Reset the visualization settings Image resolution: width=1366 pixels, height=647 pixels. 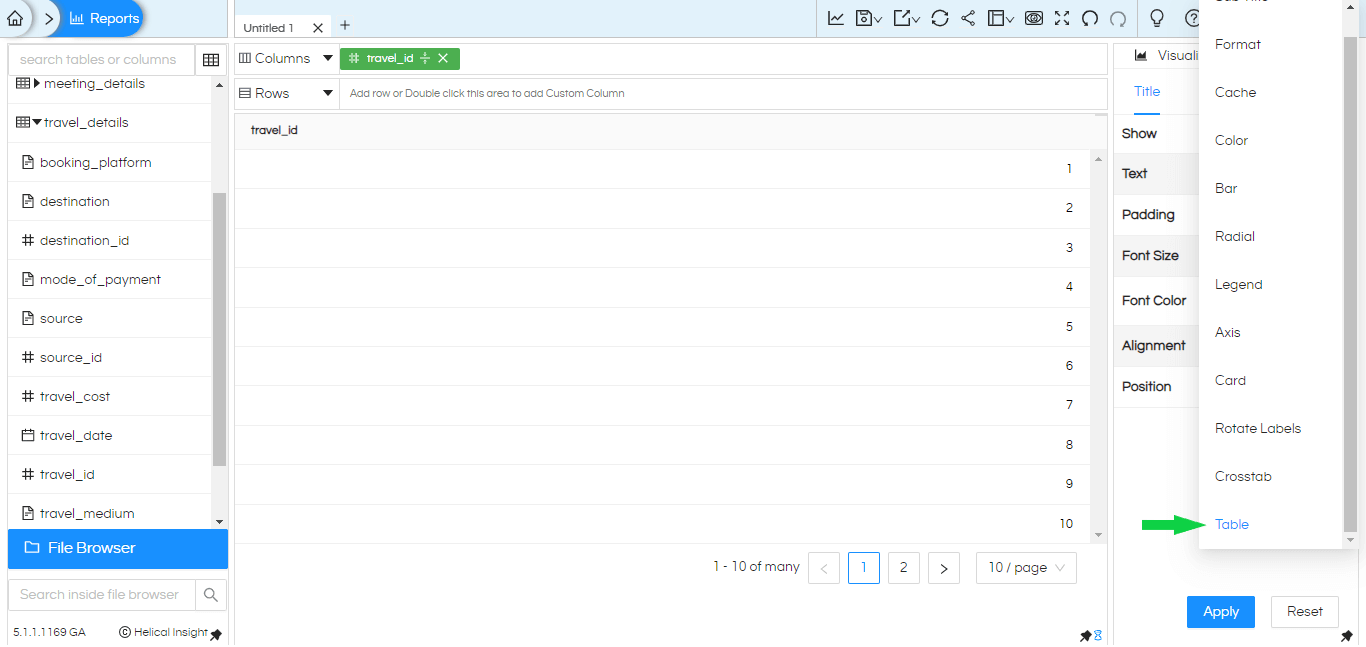coord(1305,612)
